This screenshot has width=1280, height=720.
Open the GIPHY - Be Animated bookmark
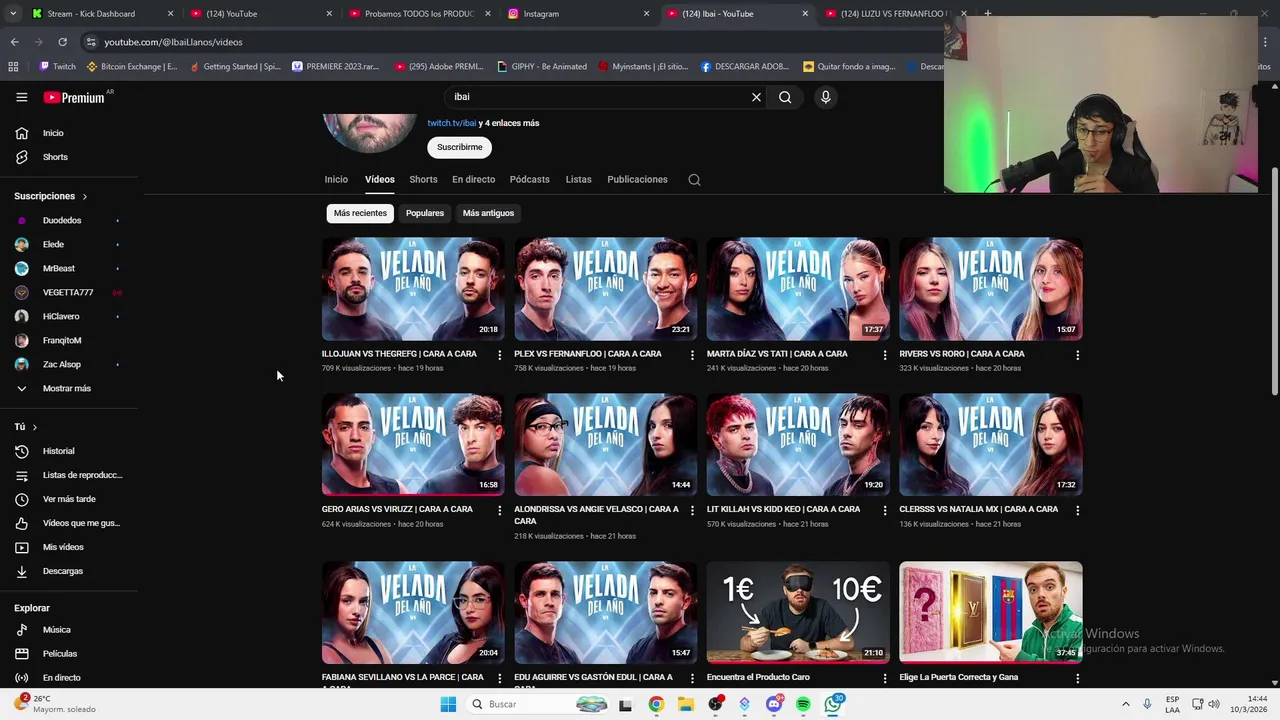coord(542,67)
